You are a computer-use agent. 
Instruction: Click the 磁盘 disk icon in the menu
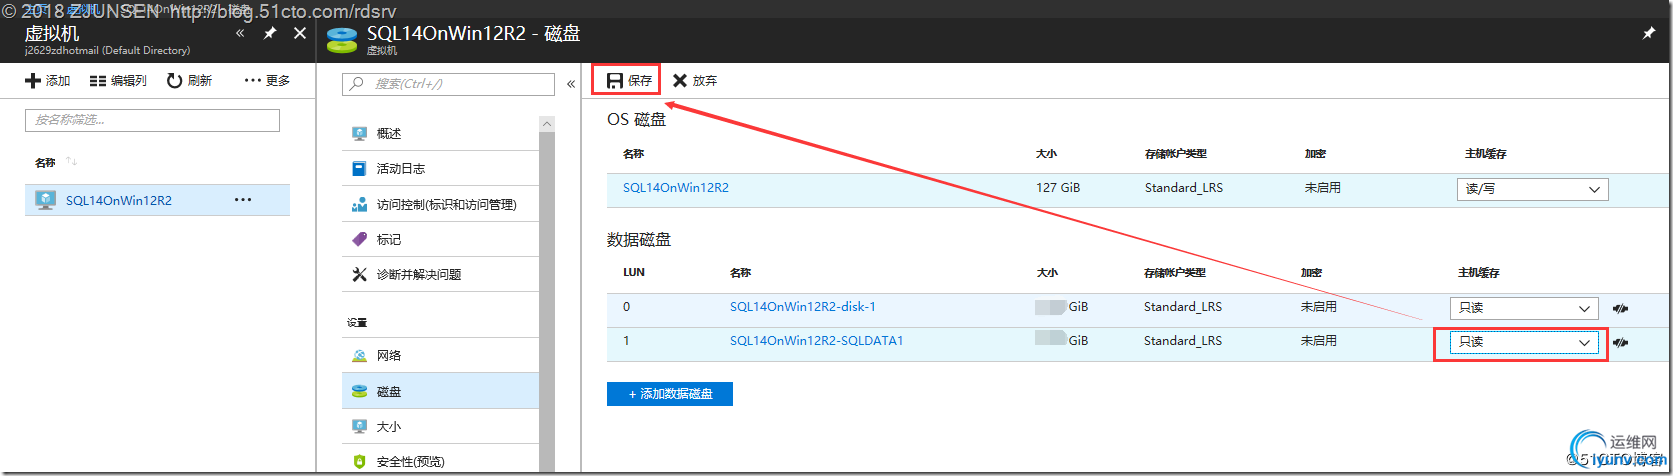point(360,391)
